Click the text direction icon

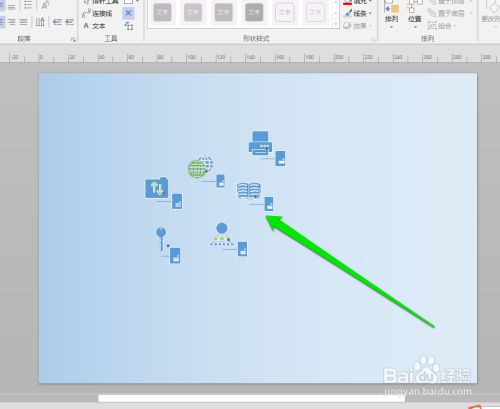click(x=40, y=22)
